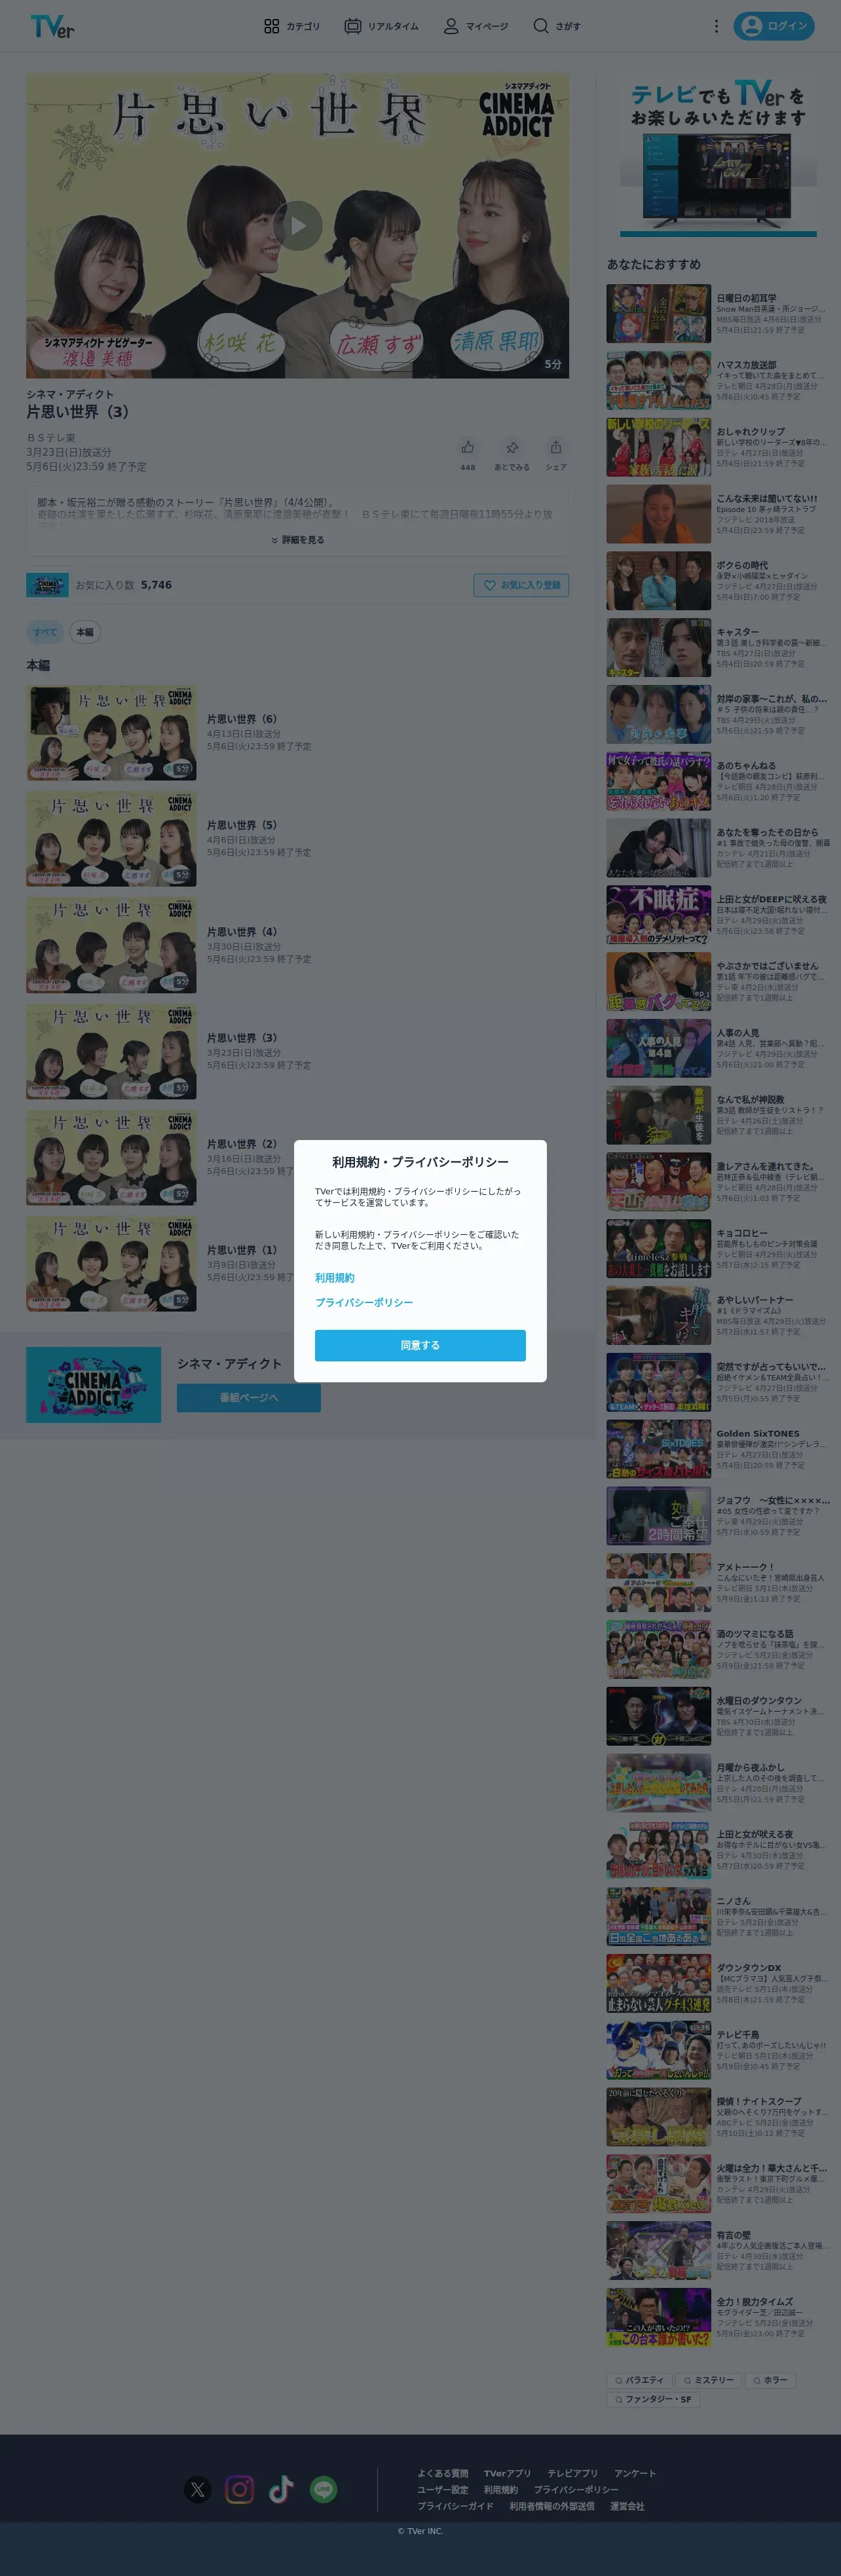841x2576 pixels.
Task: Click the TVer logo in the header
Action: point(52,26)
